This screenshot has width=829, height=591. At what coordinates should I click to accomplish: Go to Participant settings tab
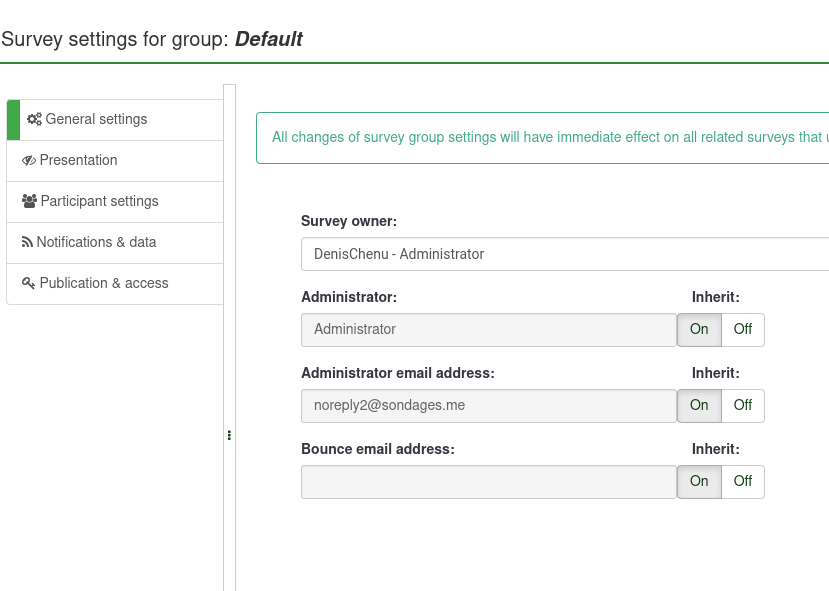99,201
